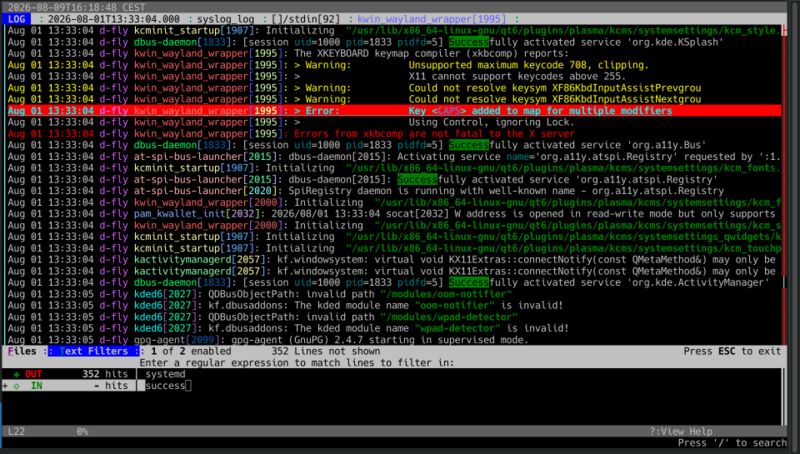Click the L22 line number indicator
The image size is (800, 454).
click(16, 431)
